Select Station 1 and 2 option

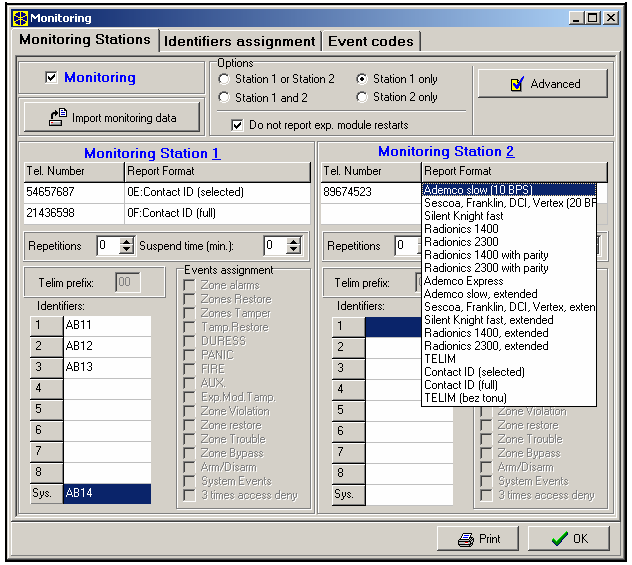tap(224, 97)
